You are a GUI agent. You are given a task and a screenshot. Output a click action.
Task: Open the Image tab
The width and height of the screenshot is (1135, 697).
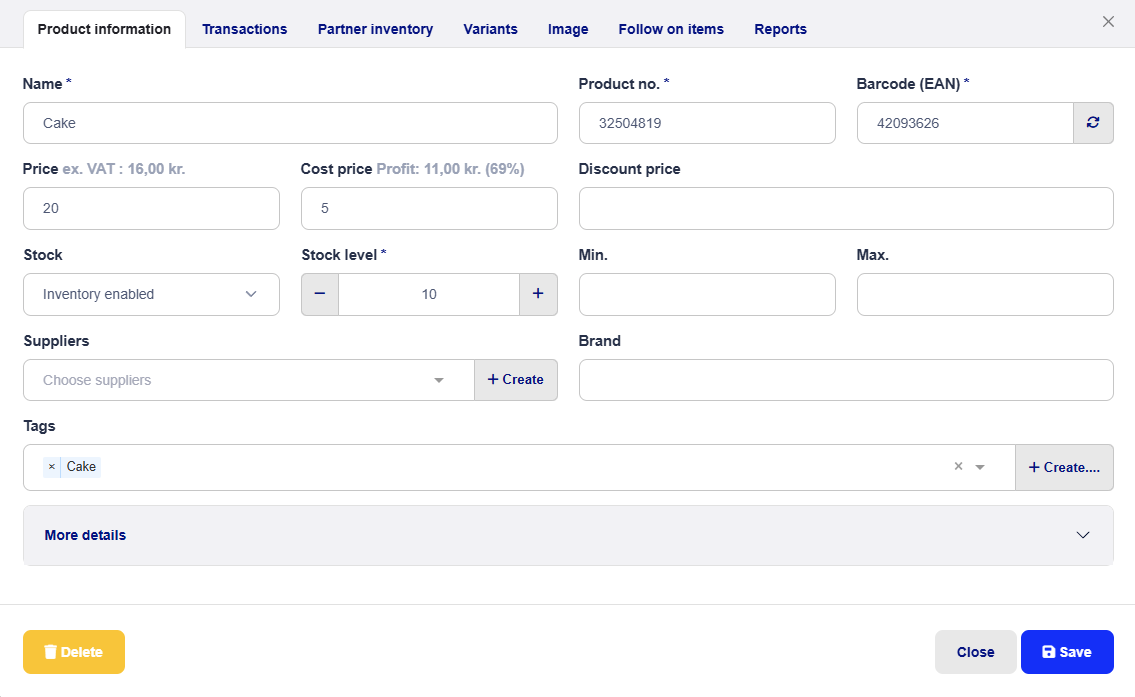click(568, 29)
